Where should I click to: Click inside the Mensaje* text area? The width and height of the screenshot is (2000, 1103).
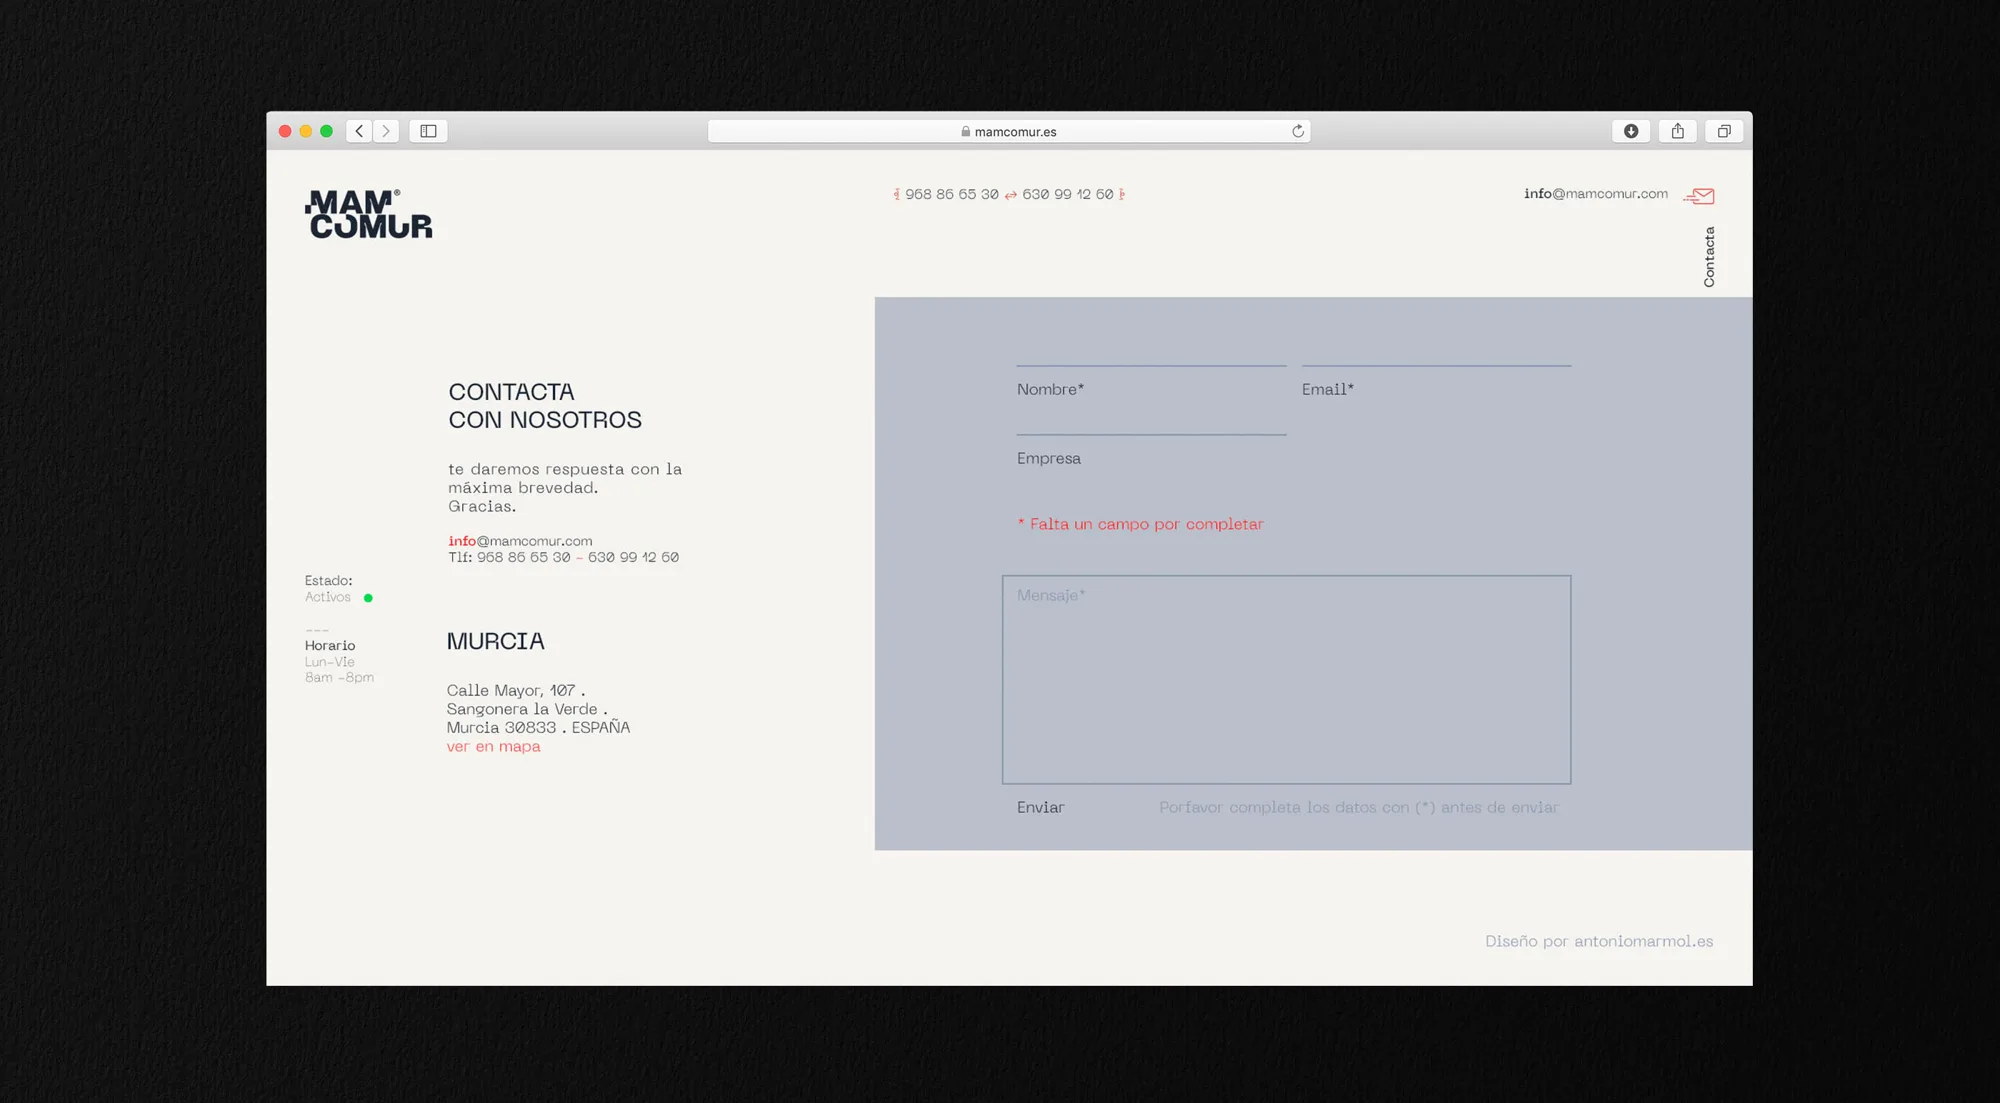point(1286,679)
